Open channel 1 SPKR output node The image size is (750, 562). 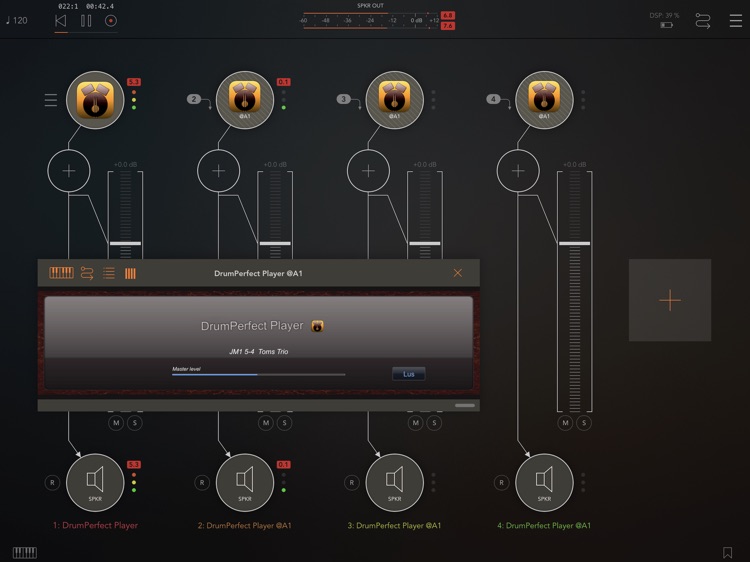95,483
